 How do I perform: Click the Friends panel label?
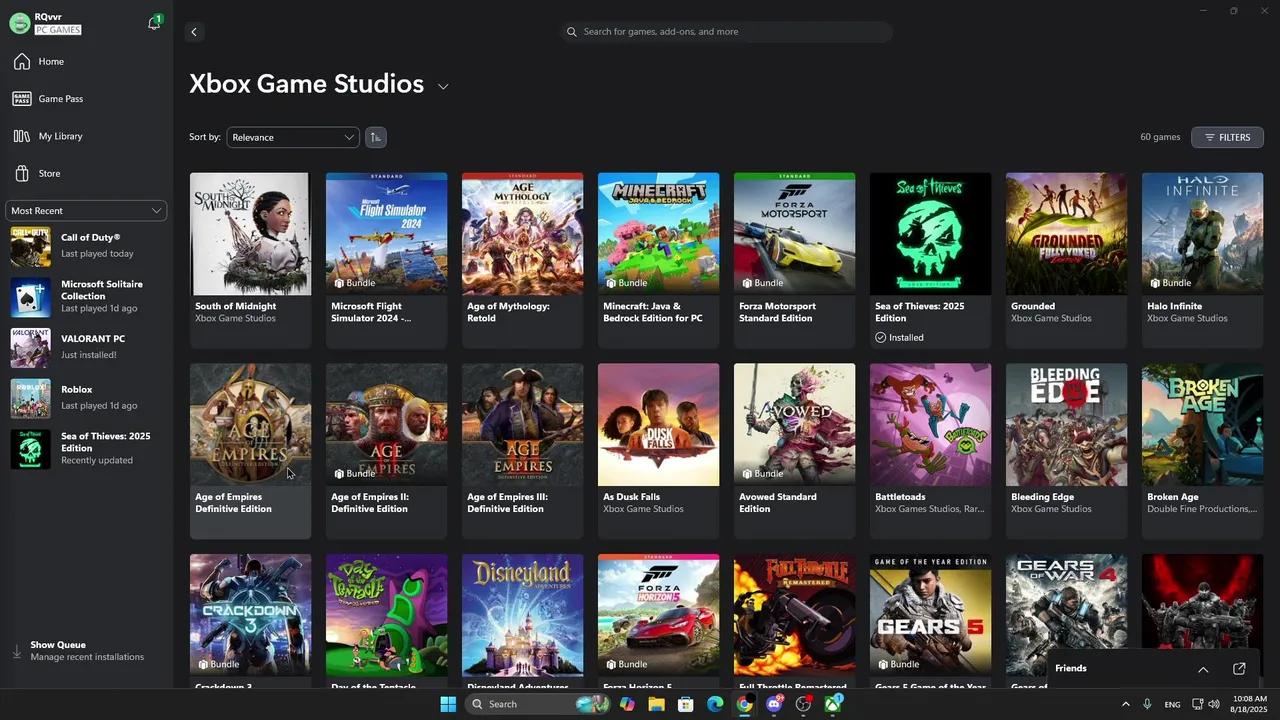coord(1070,668)
